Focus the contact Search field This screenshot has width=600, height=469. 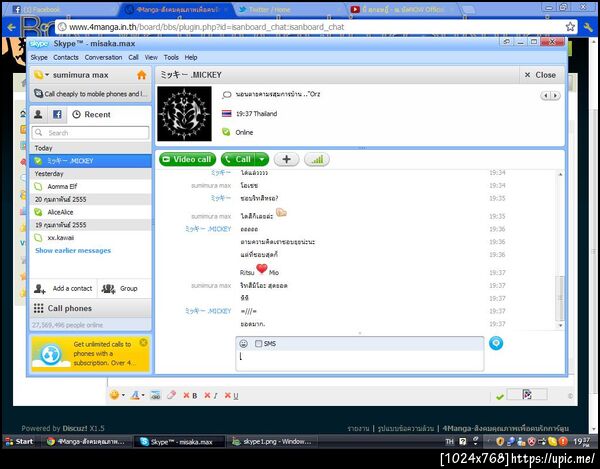(x=90, y=133)
